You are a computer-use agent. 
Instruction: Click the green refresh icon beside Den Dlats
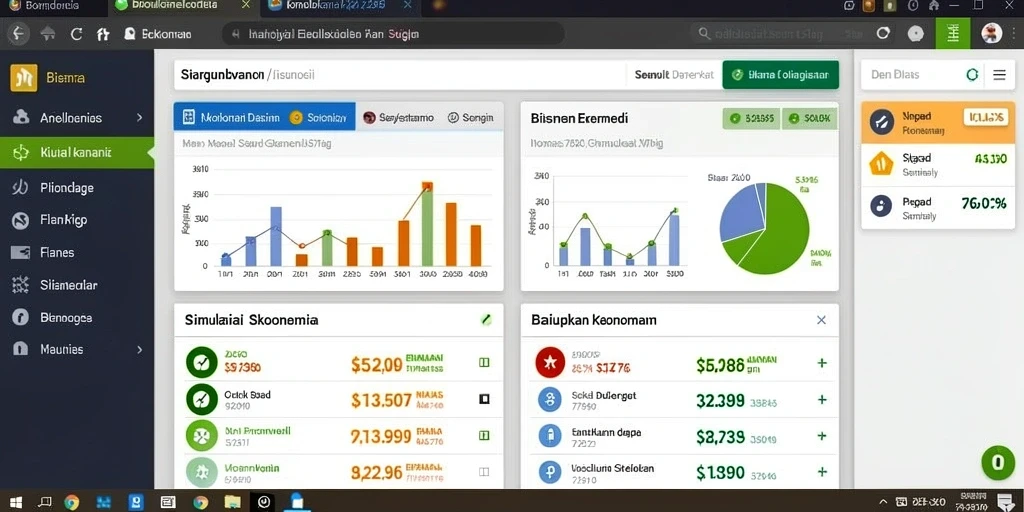point(972,74)
